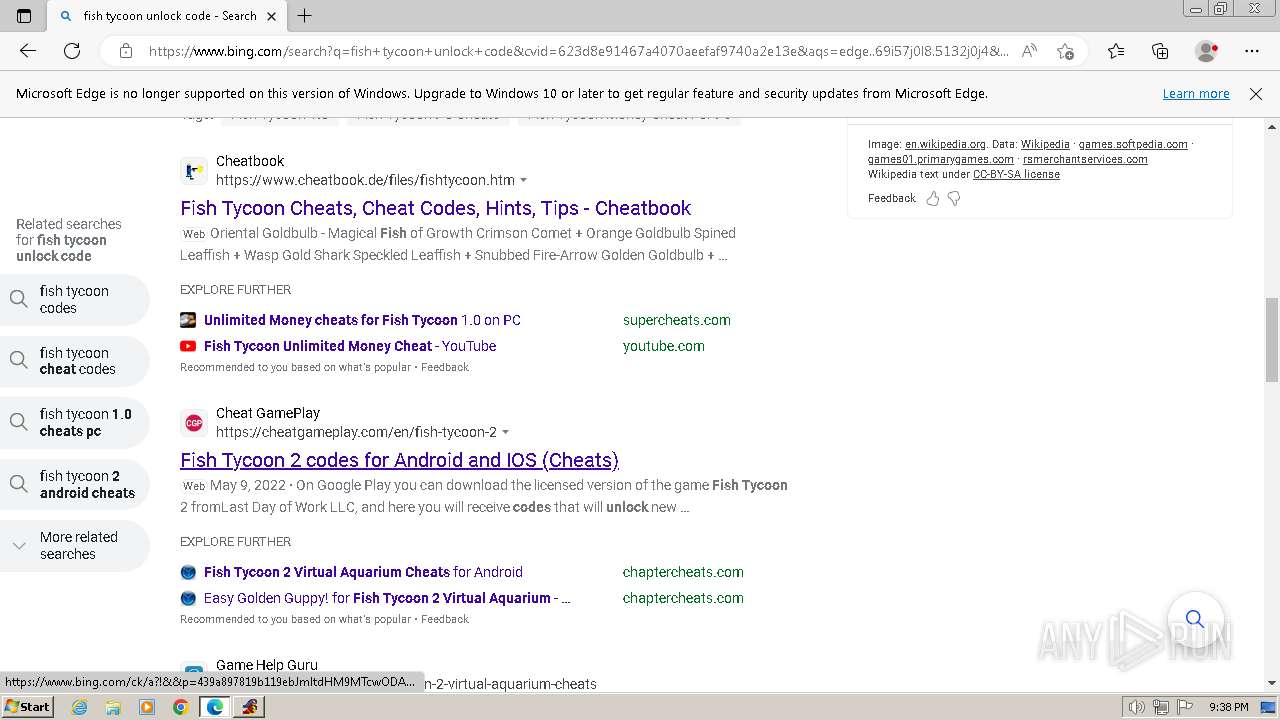Search related 'fish tycoon codes'

pos(75,299)
